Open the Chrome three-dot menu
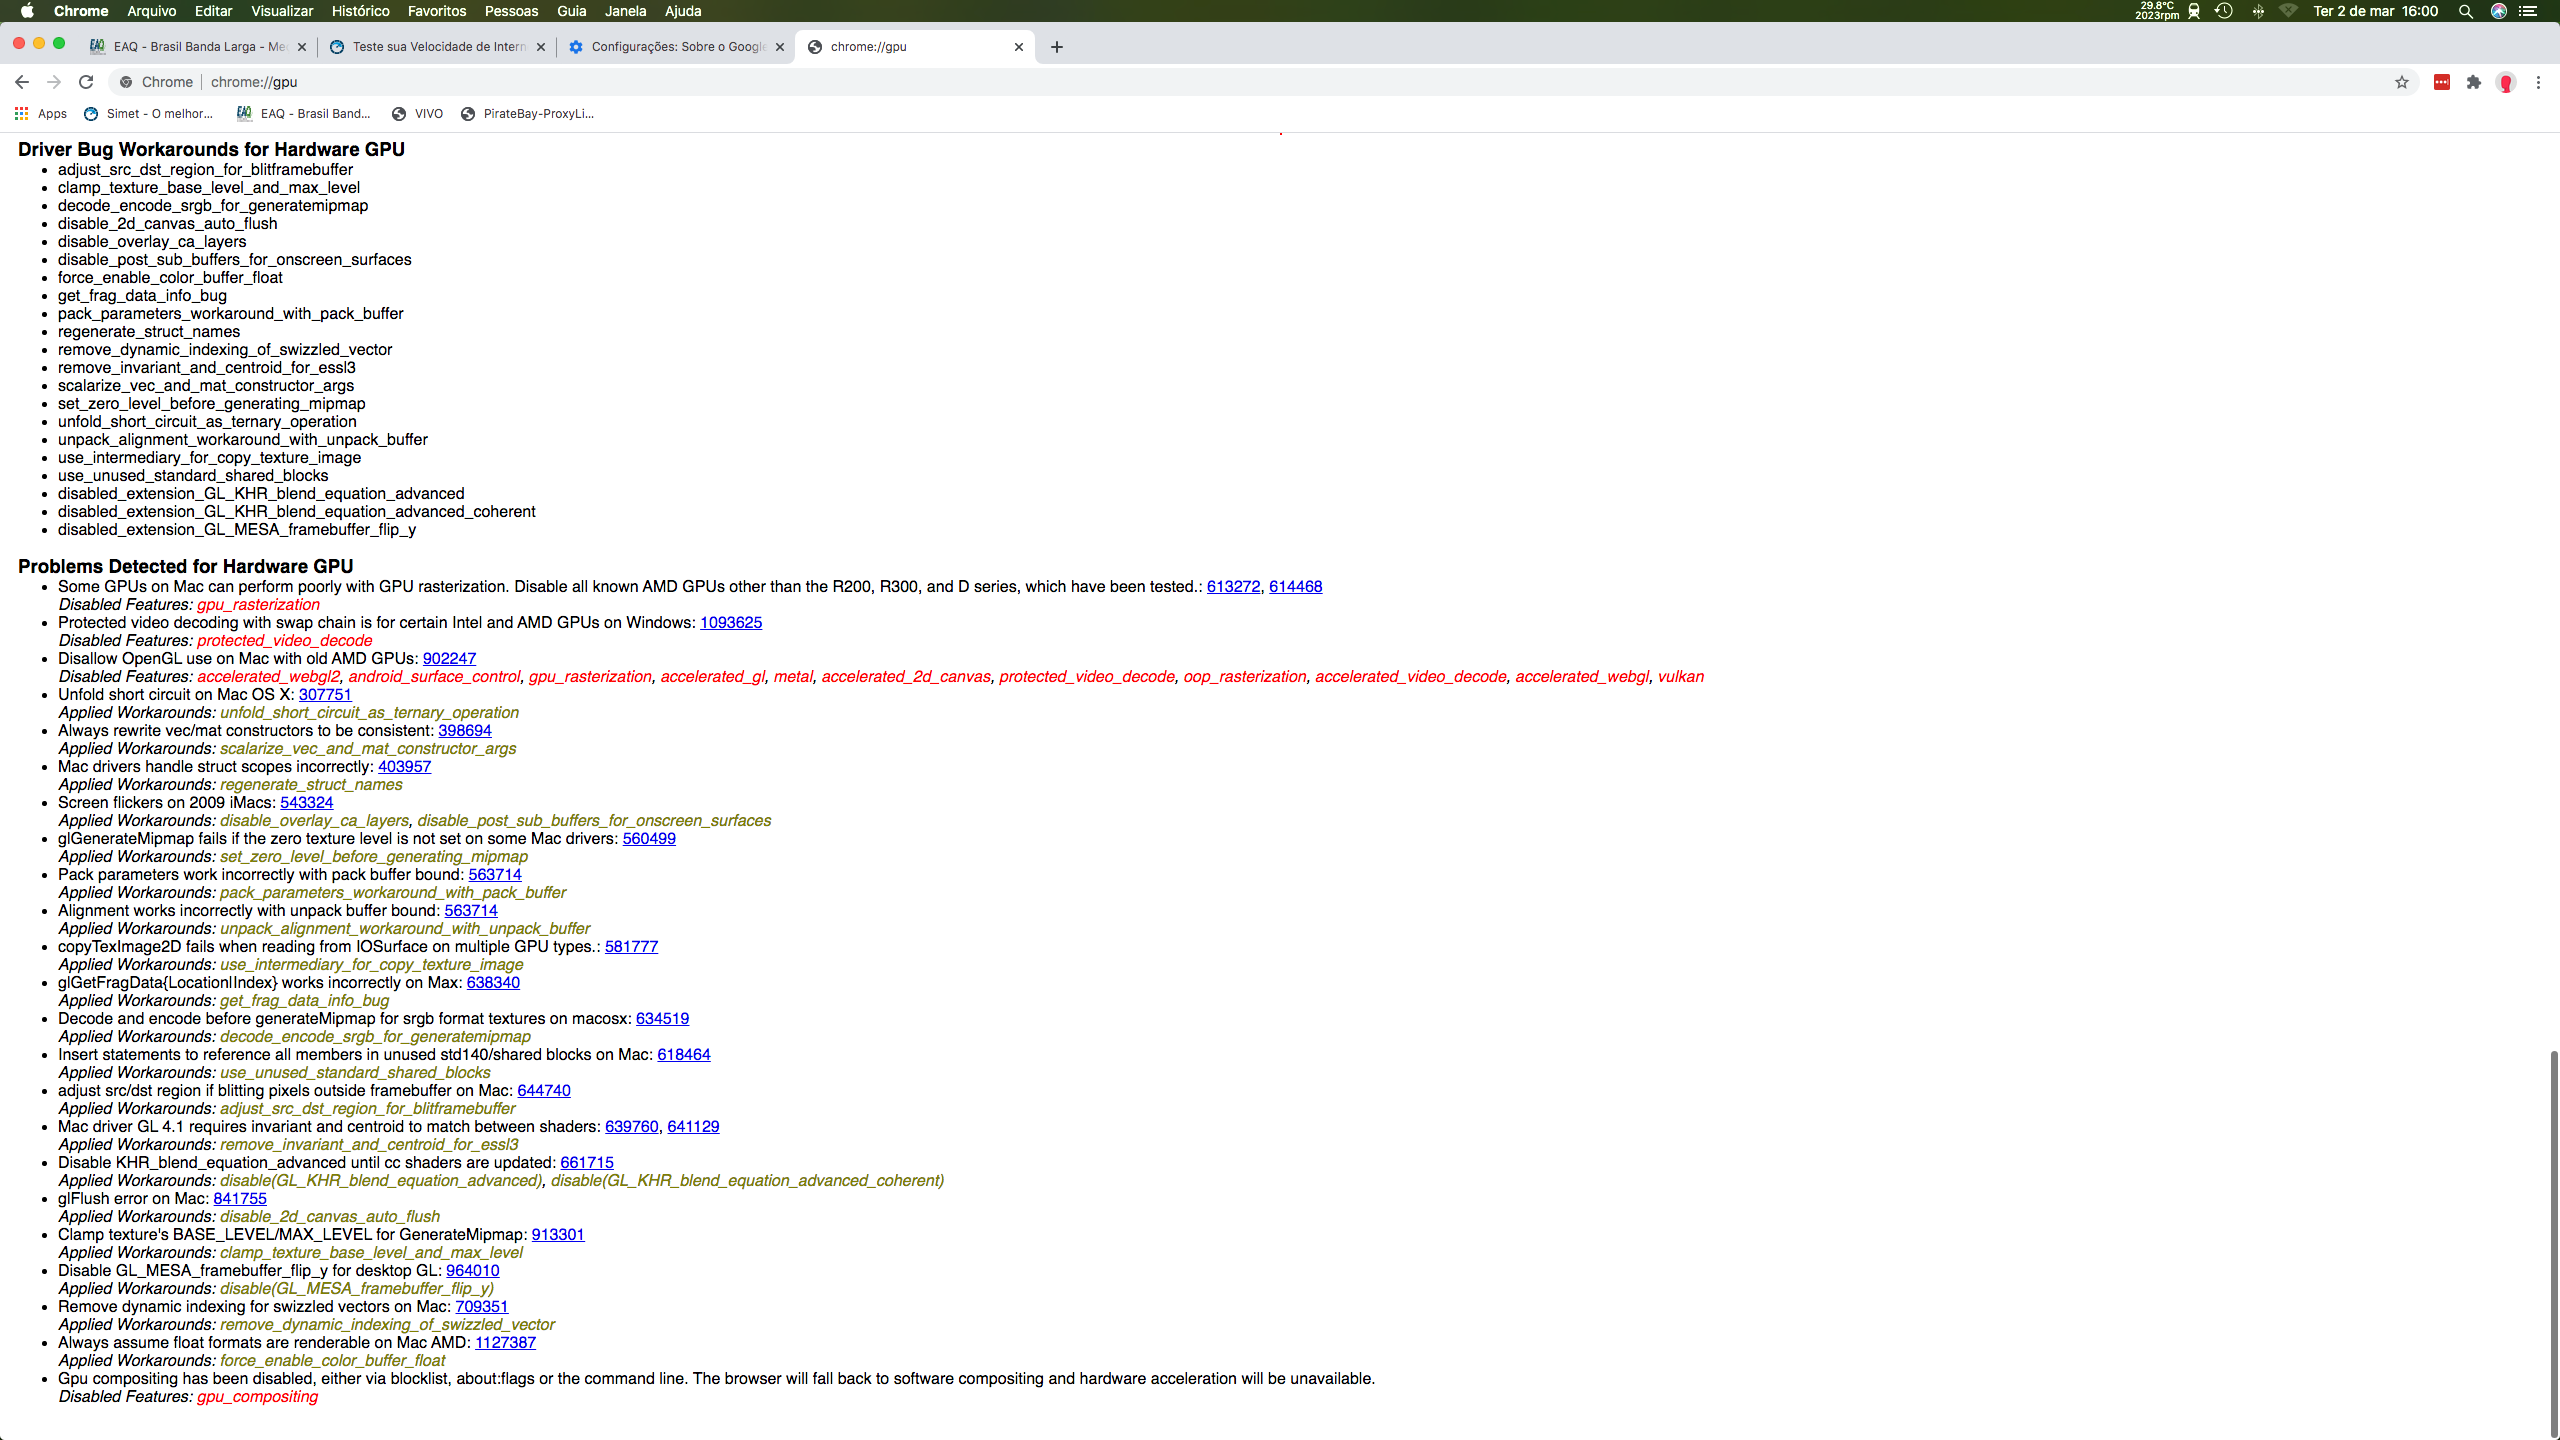The image size is (2560, 1440). tap(2538, 82)
